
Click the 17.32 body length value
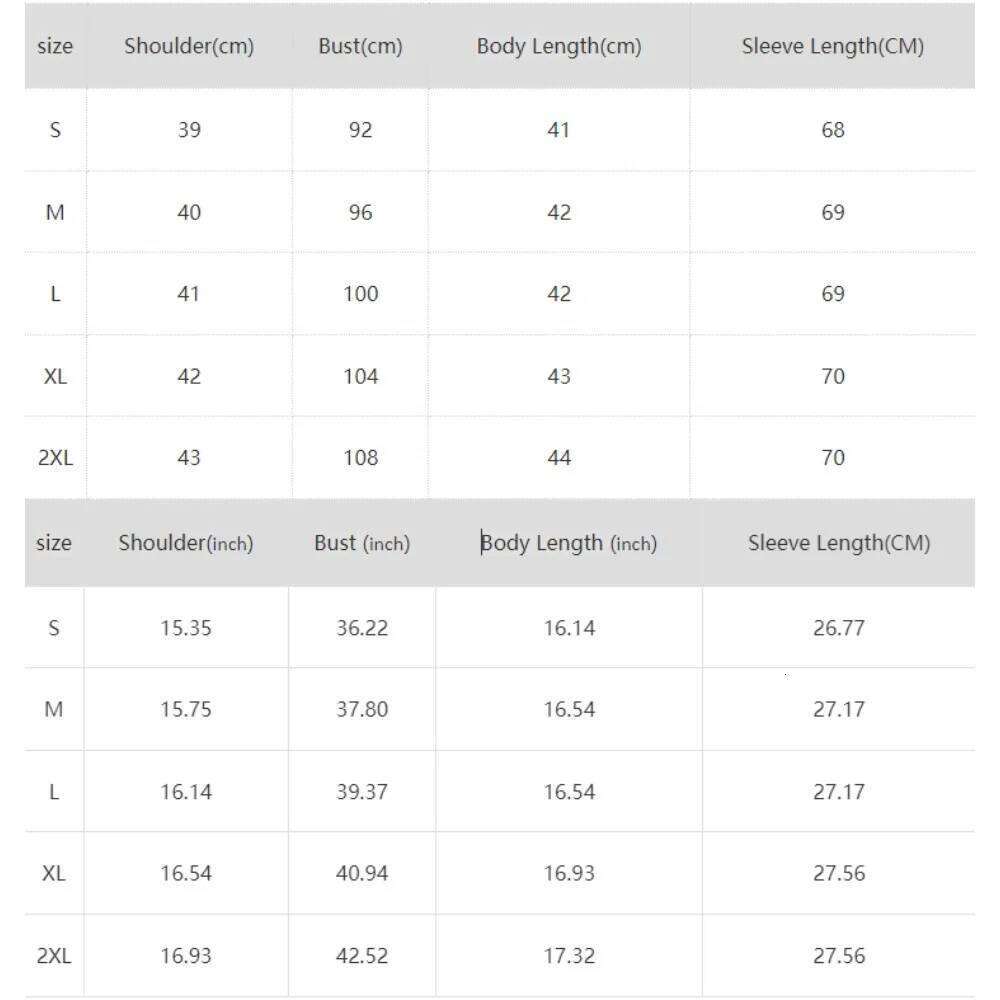[569, 956]
